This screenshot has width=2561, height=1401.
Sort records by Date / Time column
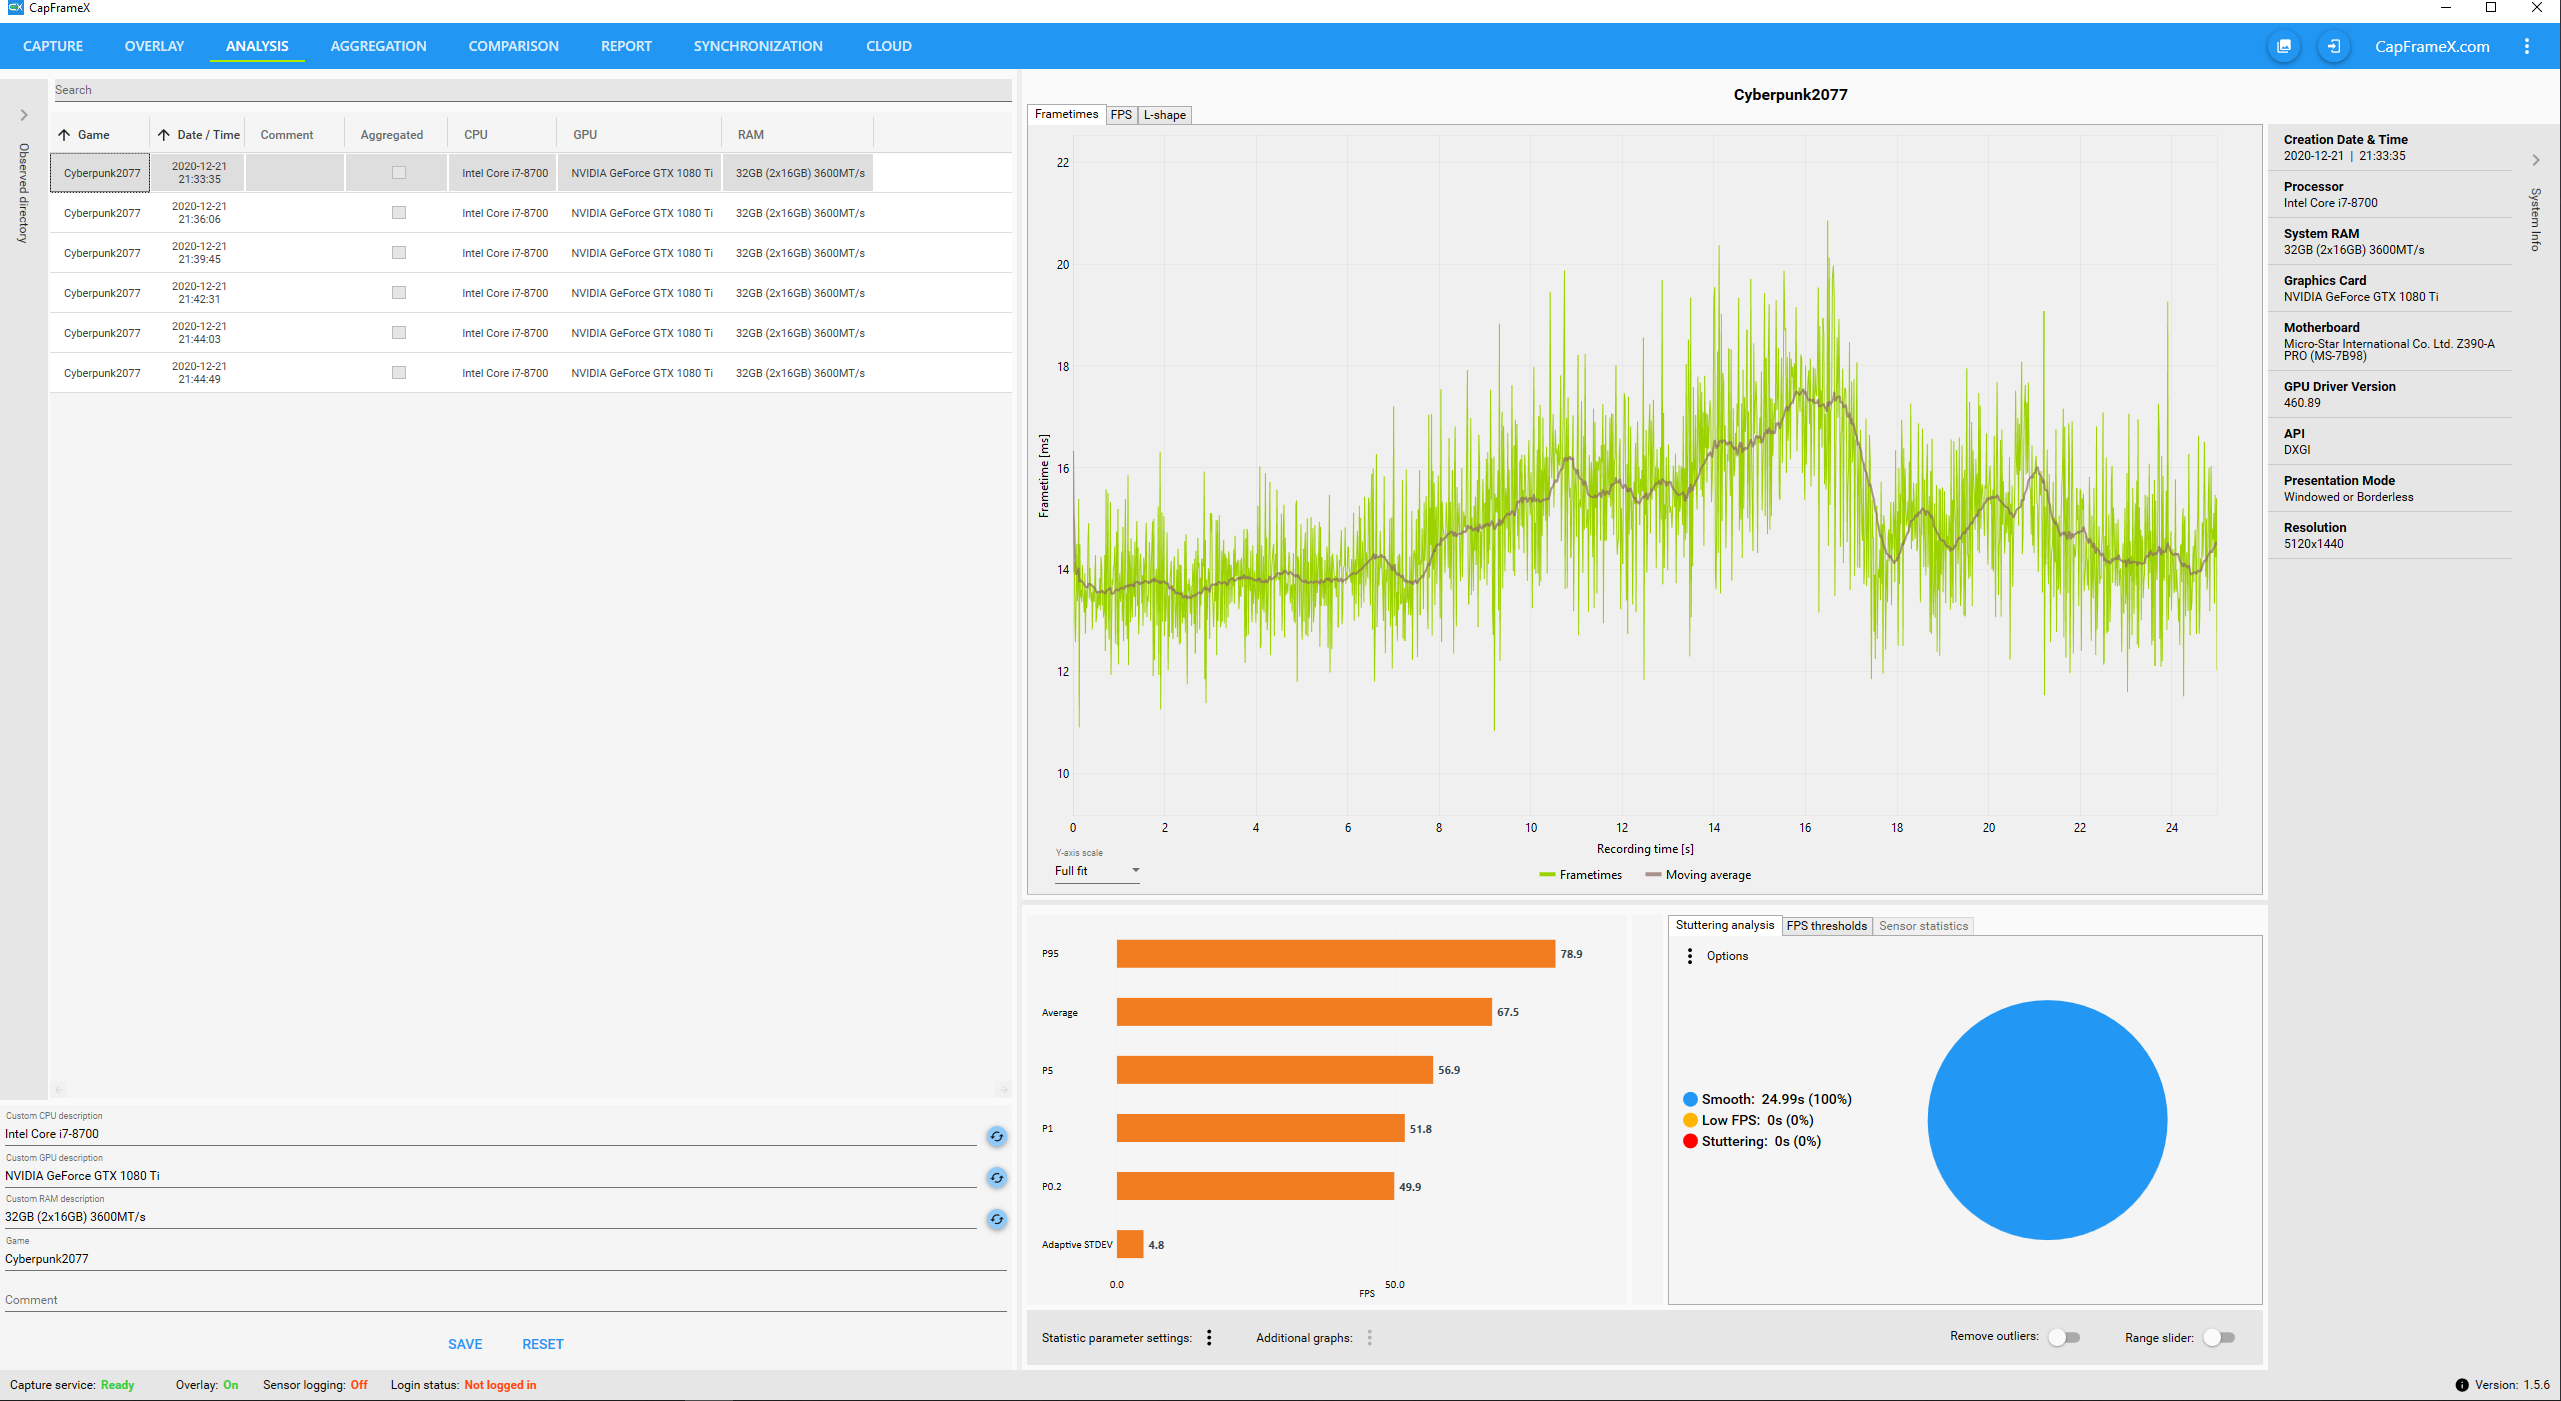coord(207,135)
